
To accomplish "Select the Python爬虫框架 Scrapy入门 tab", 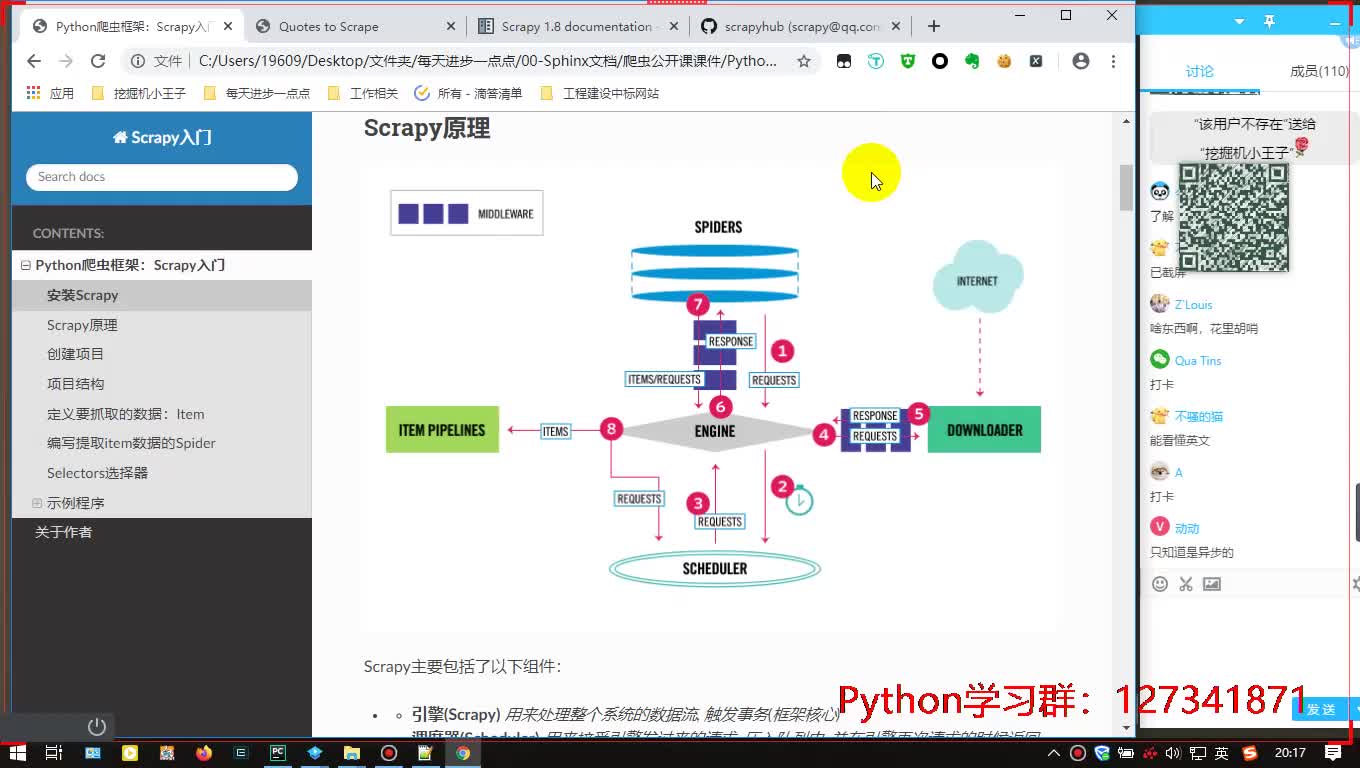I will click(132, 27).
